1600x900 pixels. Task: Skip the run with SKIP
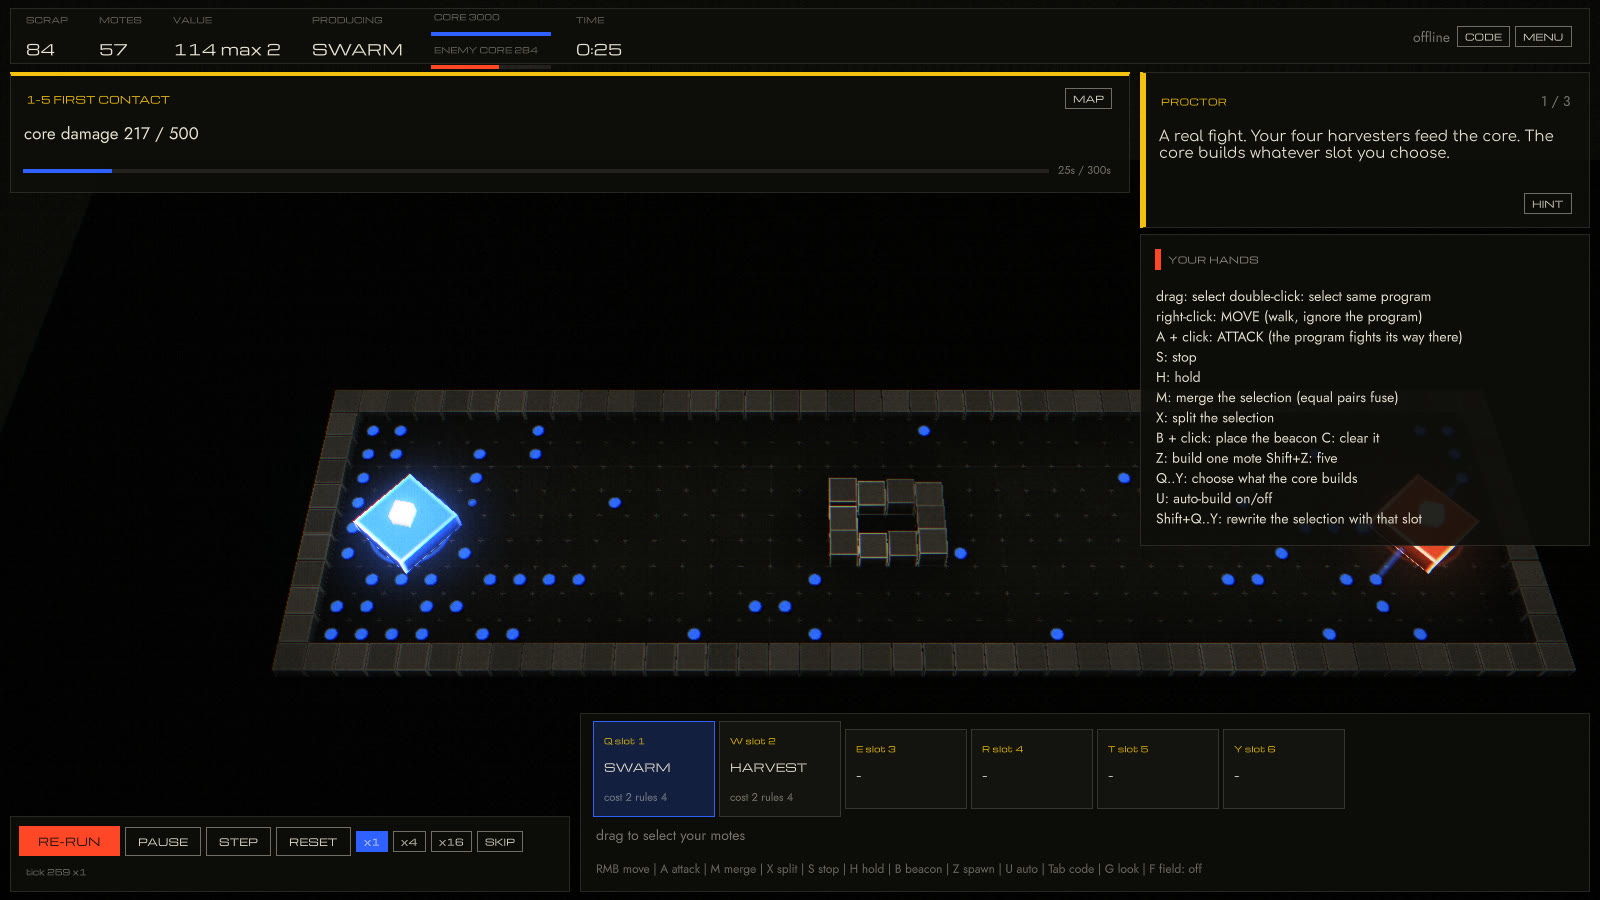click(x=500, y=842)
